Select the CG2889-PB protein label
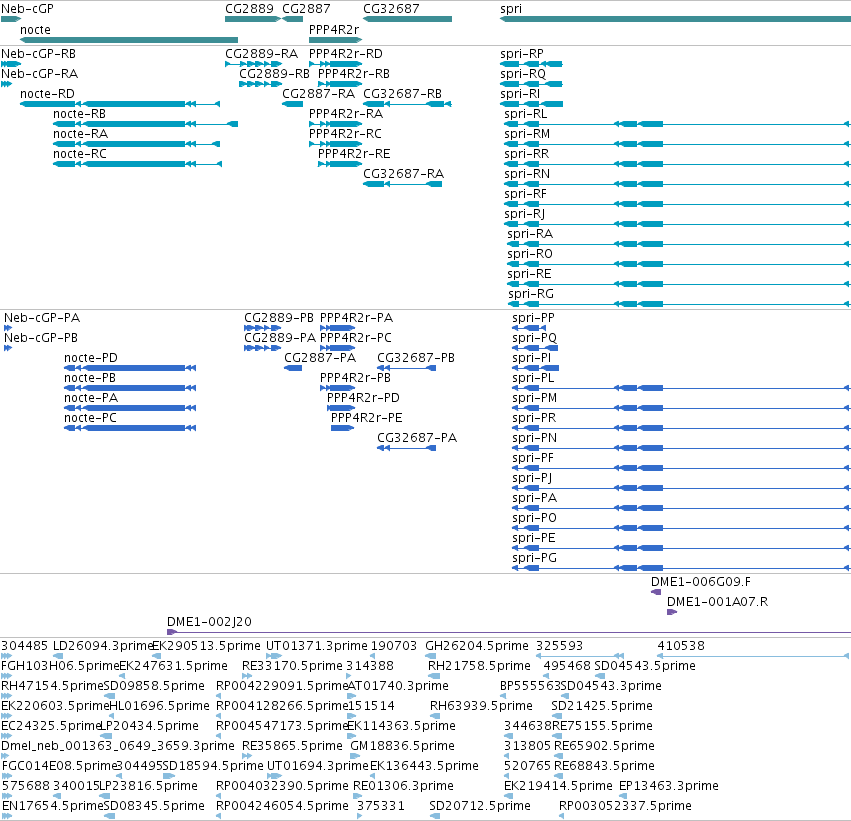This screenshot has width=851, height=821. tap(279, 317)
